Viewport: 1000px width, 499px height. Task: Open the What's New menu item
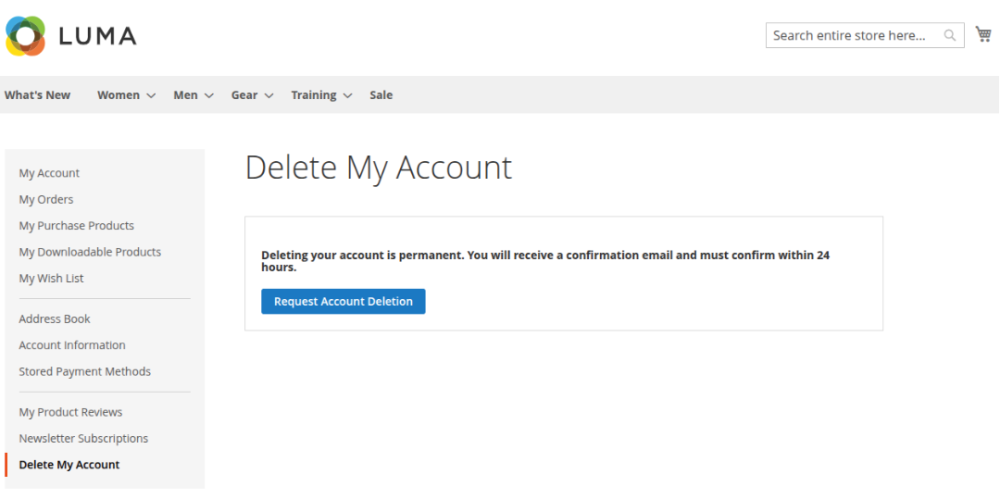tap(37, 95)
